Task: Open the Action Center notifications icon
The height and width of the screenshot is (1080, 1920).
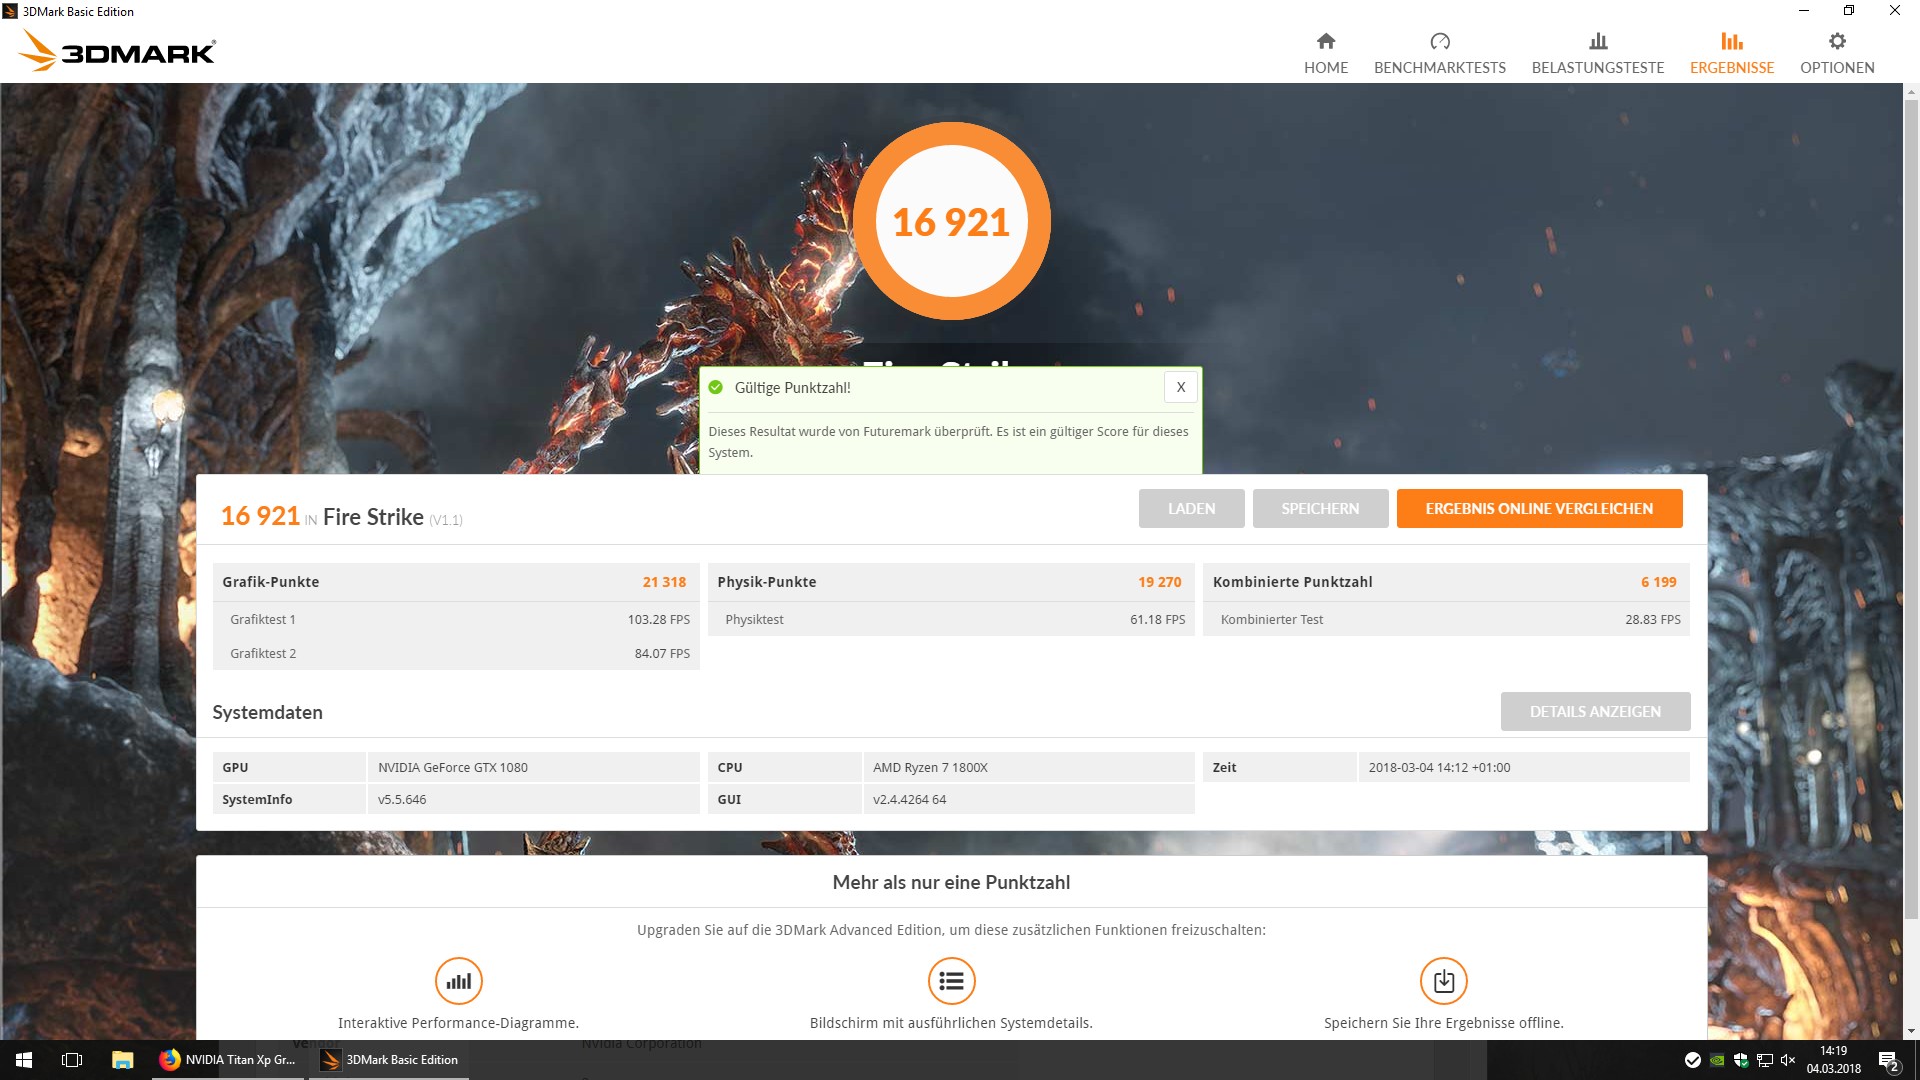Action: (x=1888, y=1060)
